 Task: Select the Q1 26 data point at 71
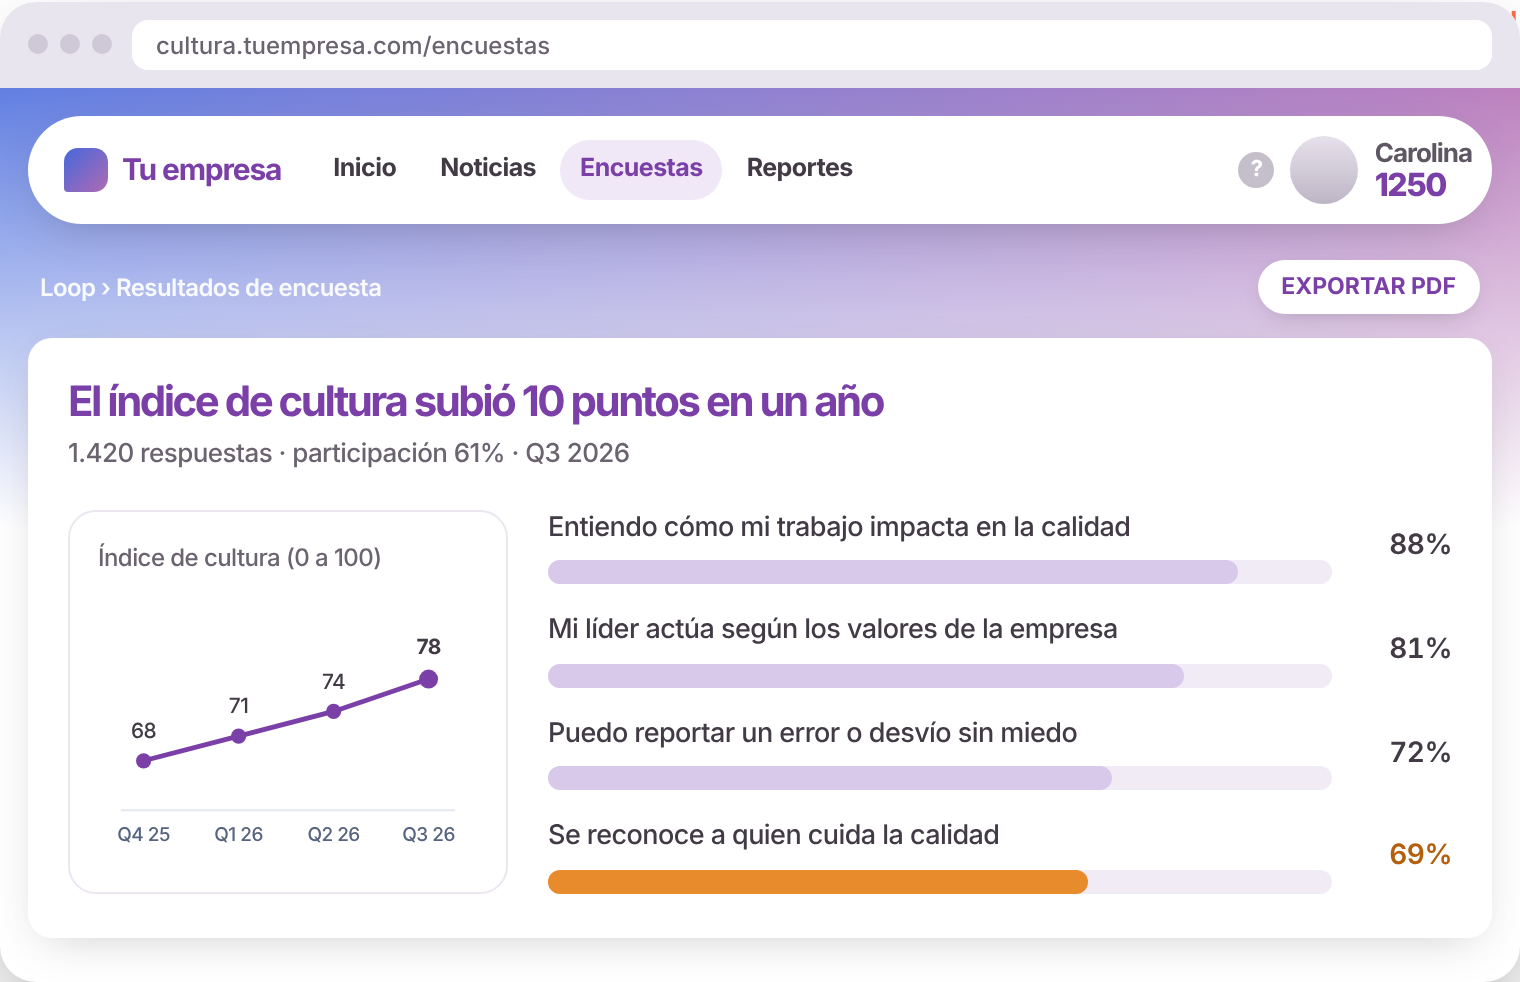coord(239,736)
